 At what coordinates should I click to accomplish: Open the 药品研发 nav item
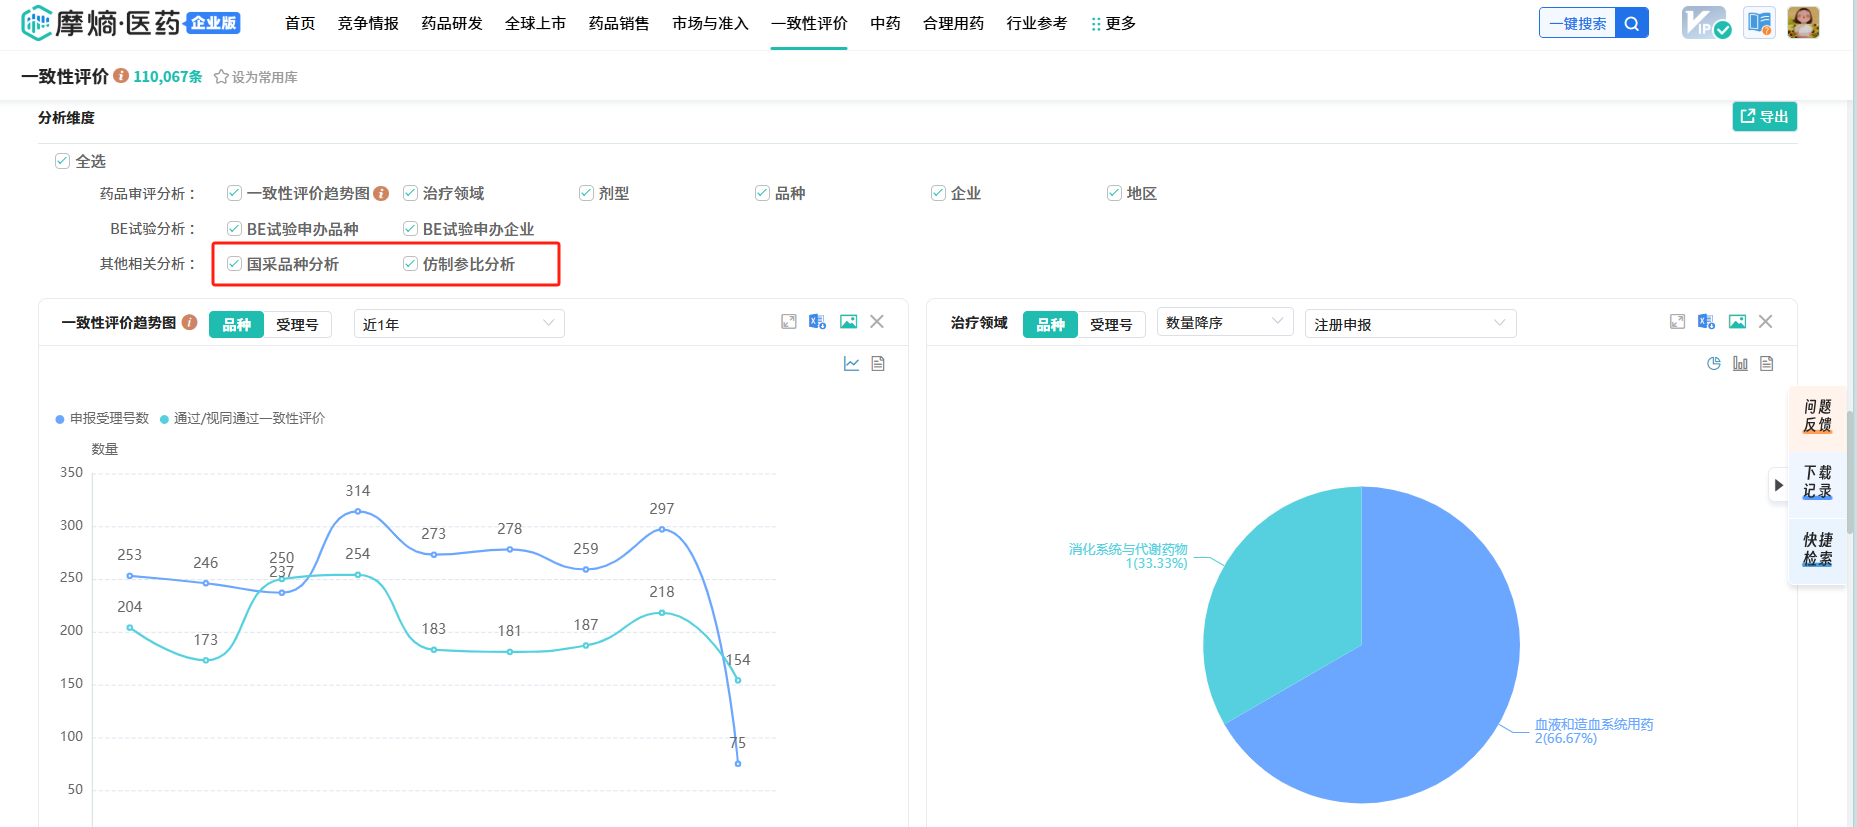pyautogui.click(x=452, y=23)
